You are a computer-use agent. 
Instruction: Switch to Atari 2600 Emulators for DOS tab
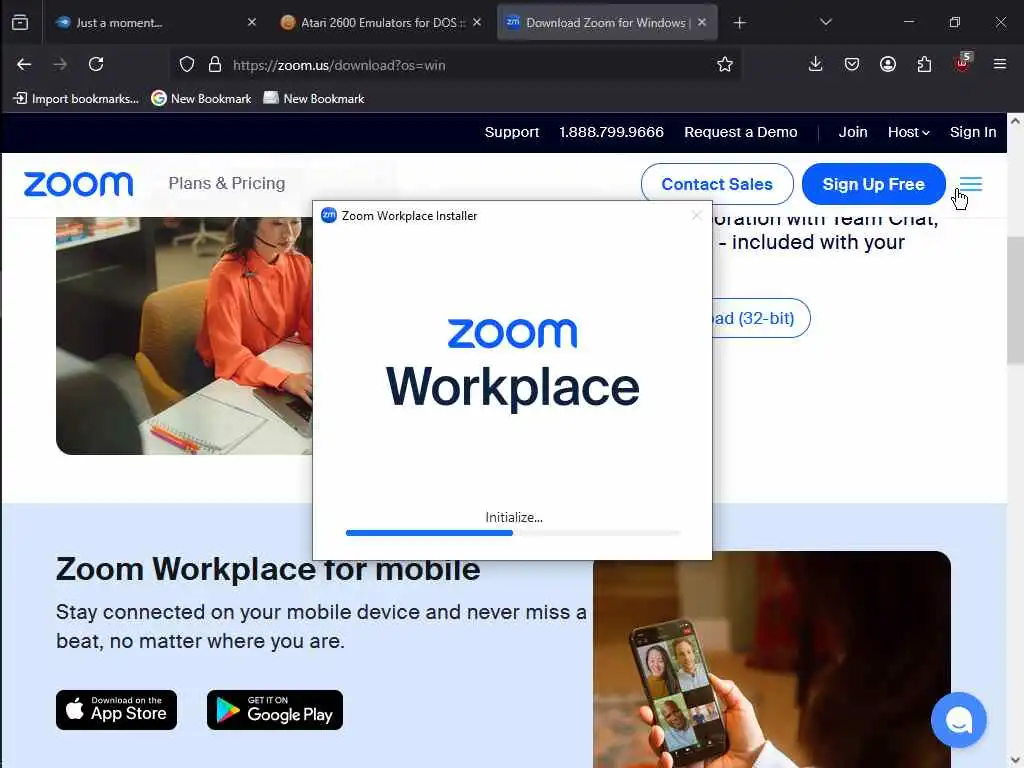coord(382,23)
